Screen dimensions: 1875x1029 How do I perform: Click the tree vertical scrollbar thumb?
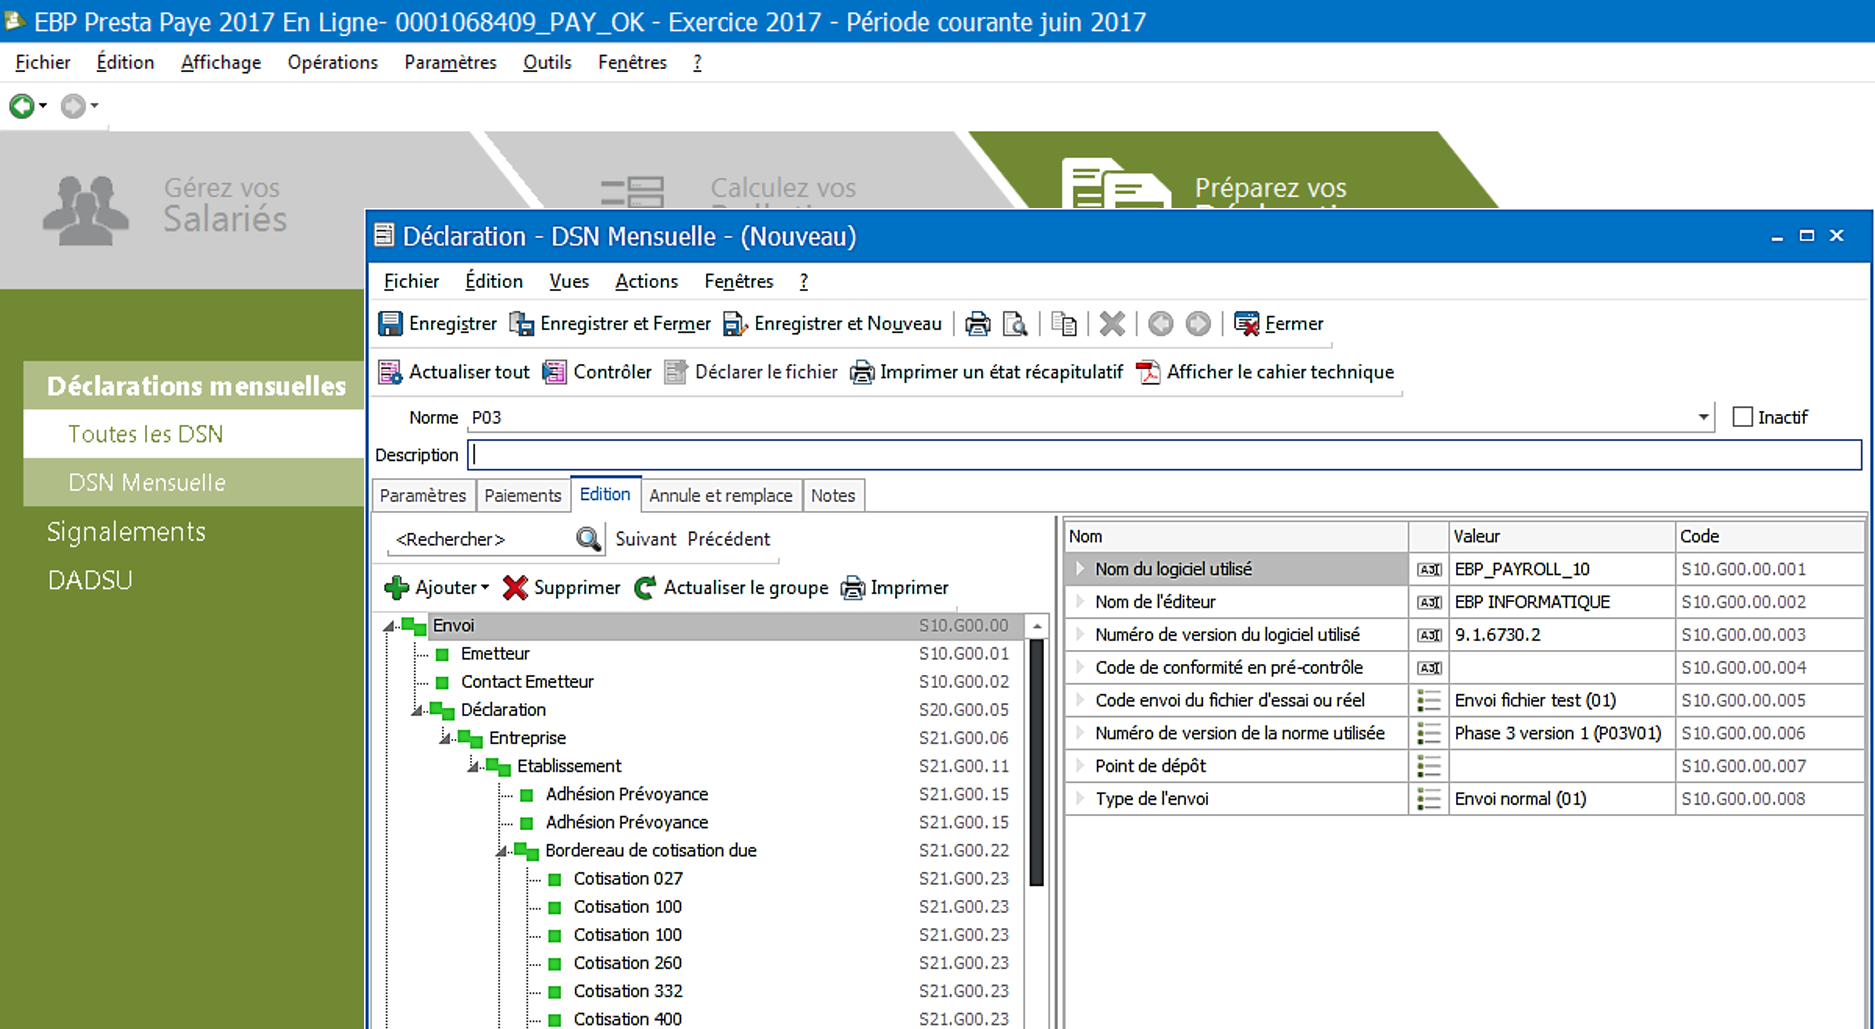pos(1037,762)
